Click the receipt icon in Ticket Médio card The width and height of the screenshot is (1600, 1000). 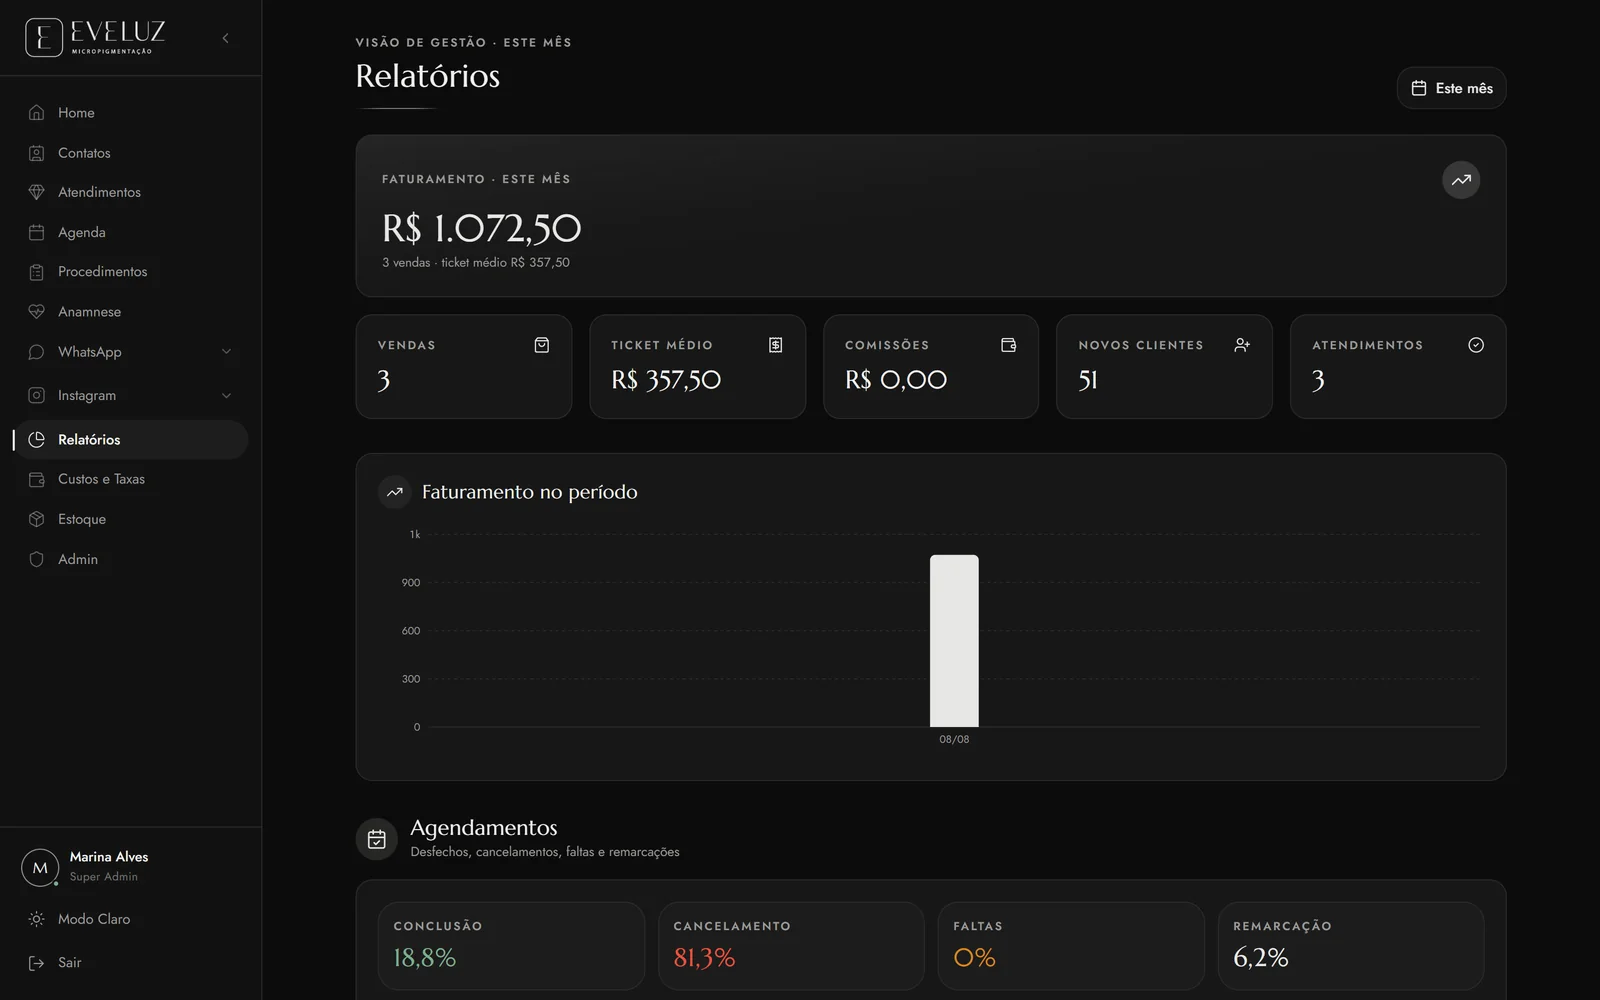pos(775,345)
